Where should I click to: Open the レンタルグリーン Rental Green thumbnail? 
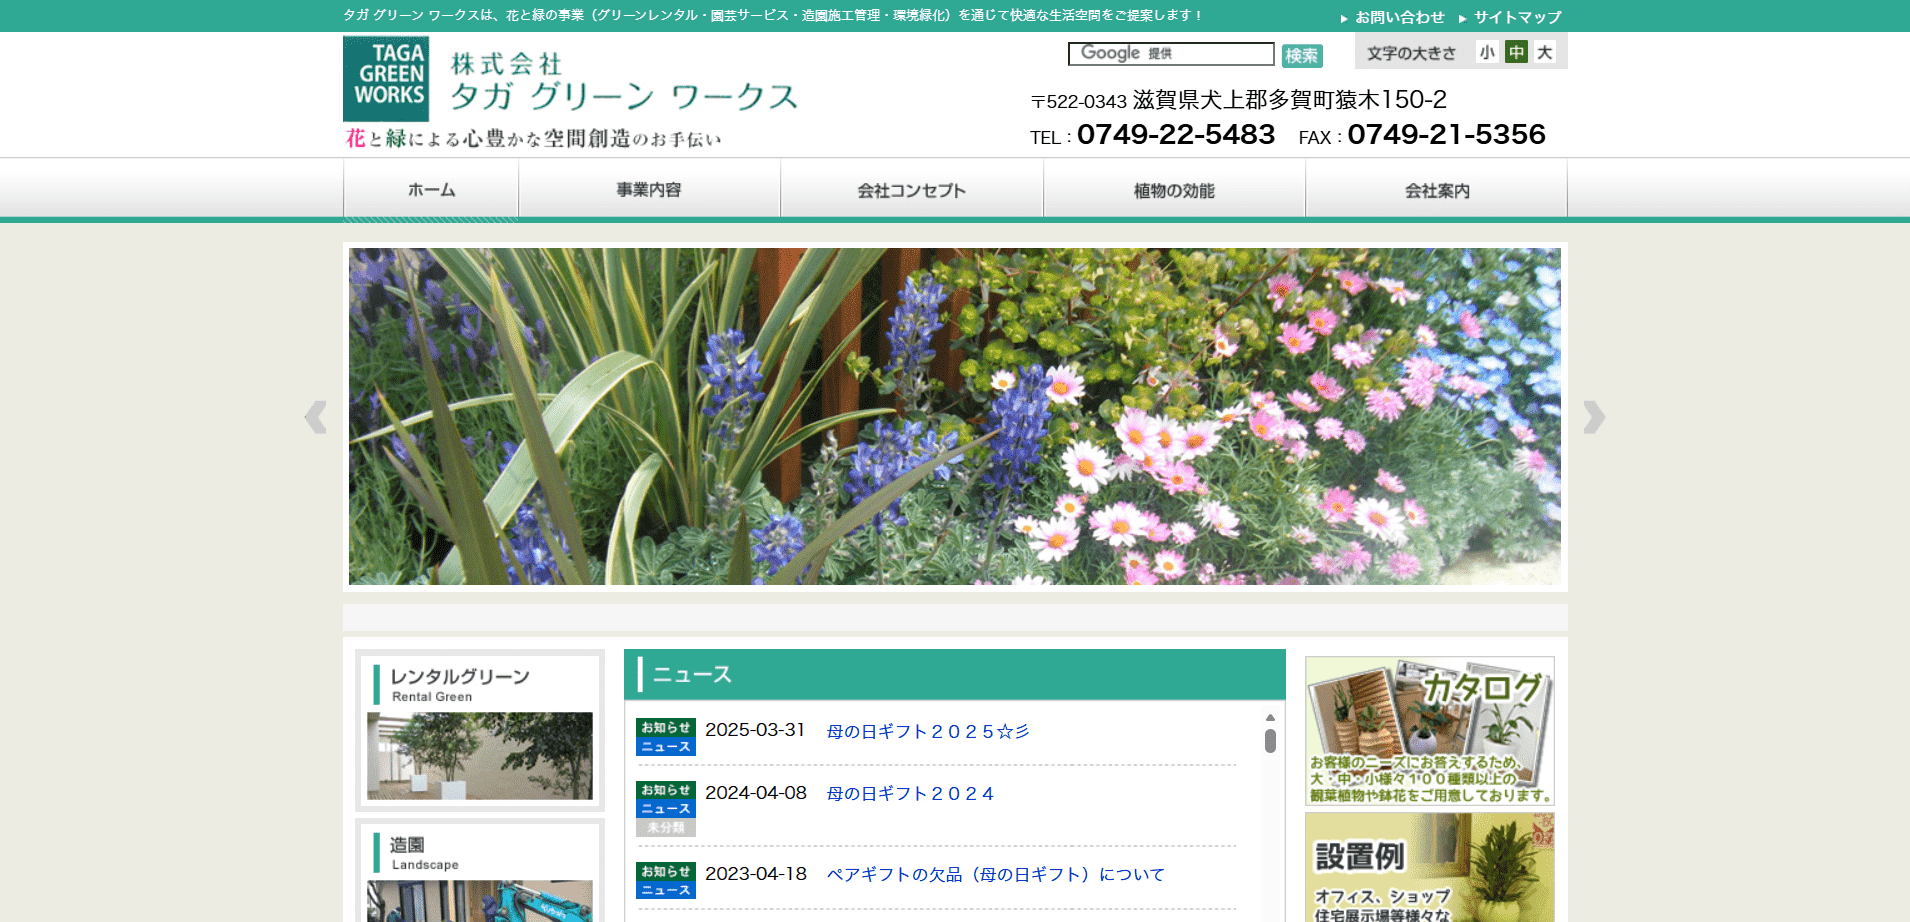click(x=479, y=755)
